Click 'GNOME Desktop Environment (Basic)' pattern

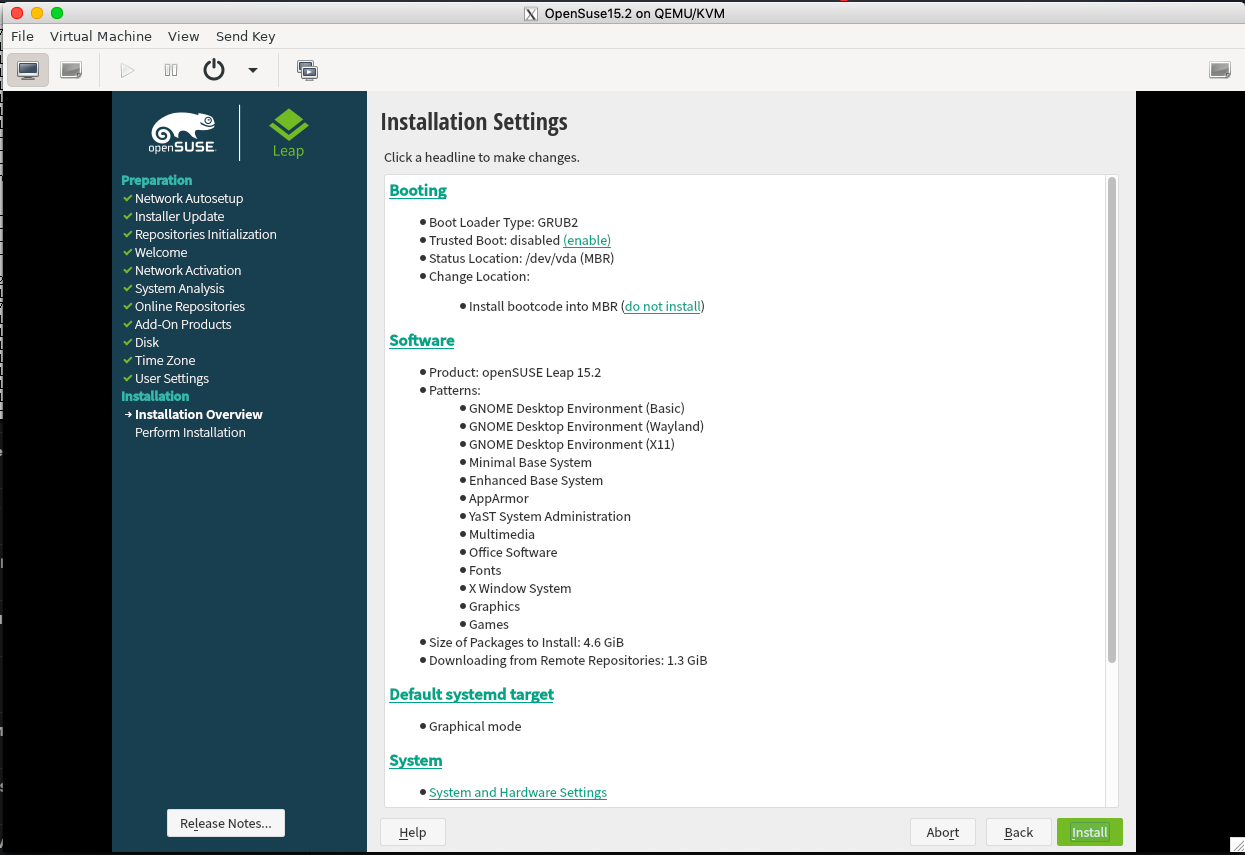[577, 408]
